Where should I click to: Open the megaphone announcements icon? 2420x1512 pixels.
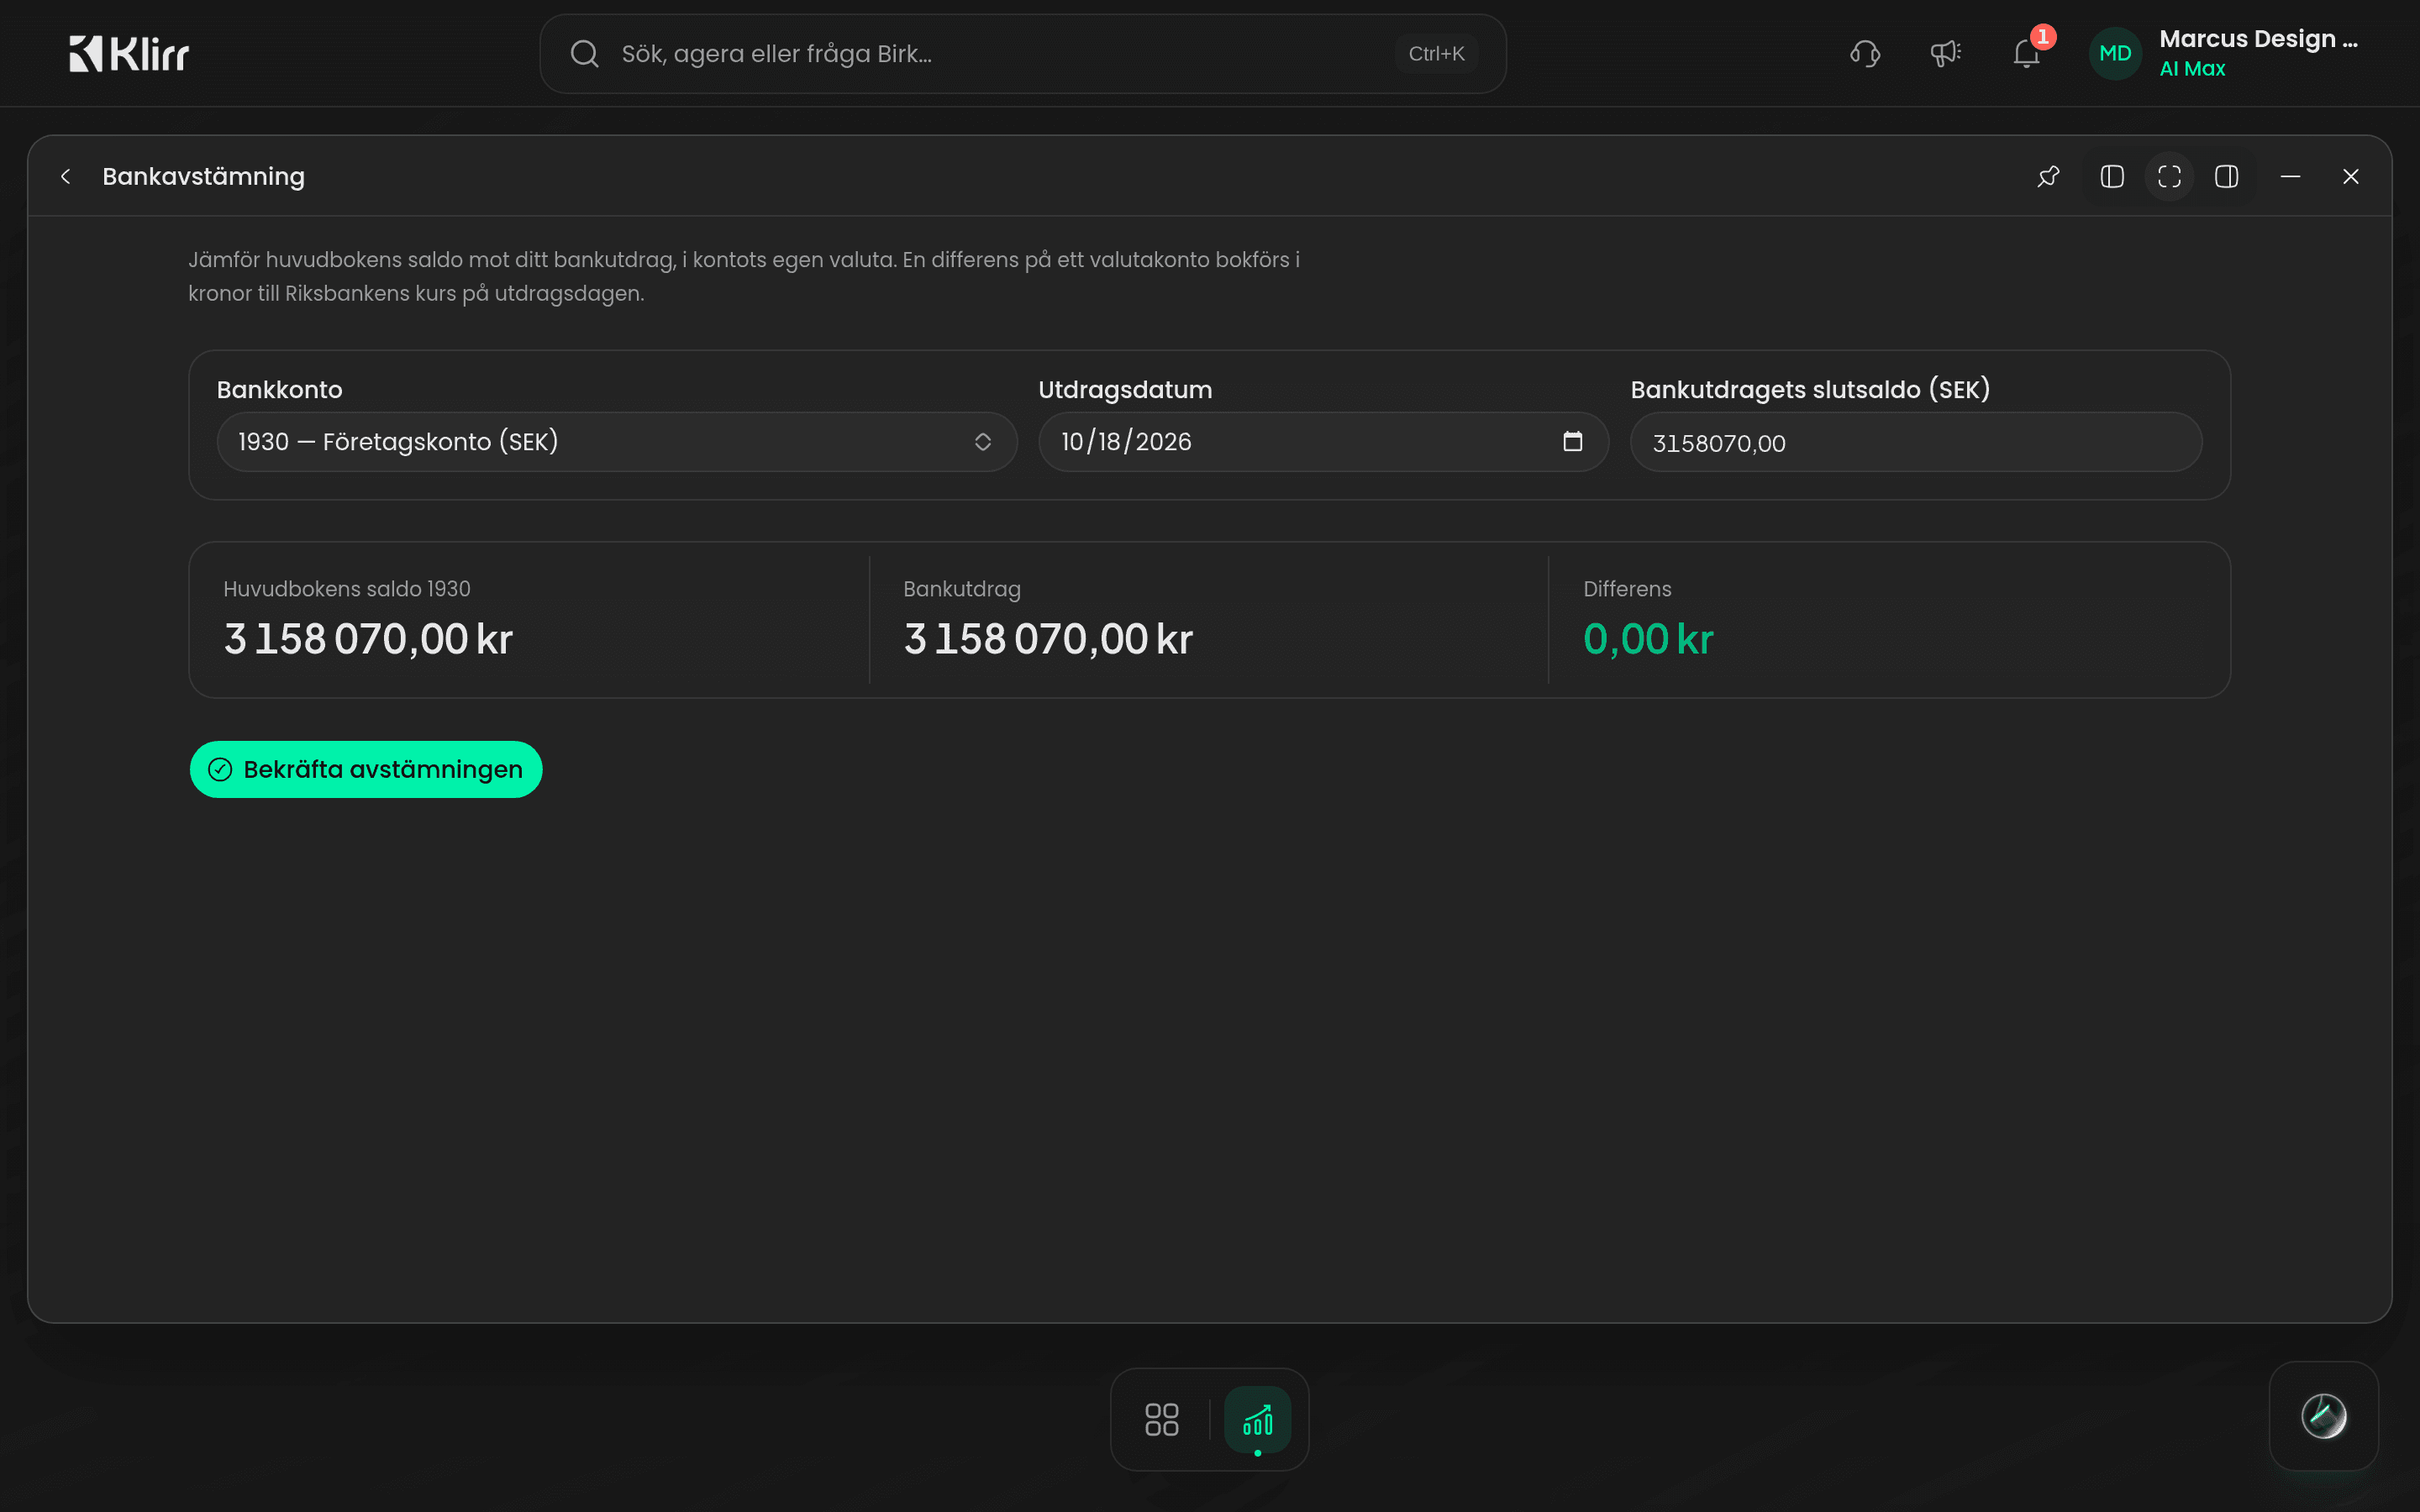(x=1945, y=54)
